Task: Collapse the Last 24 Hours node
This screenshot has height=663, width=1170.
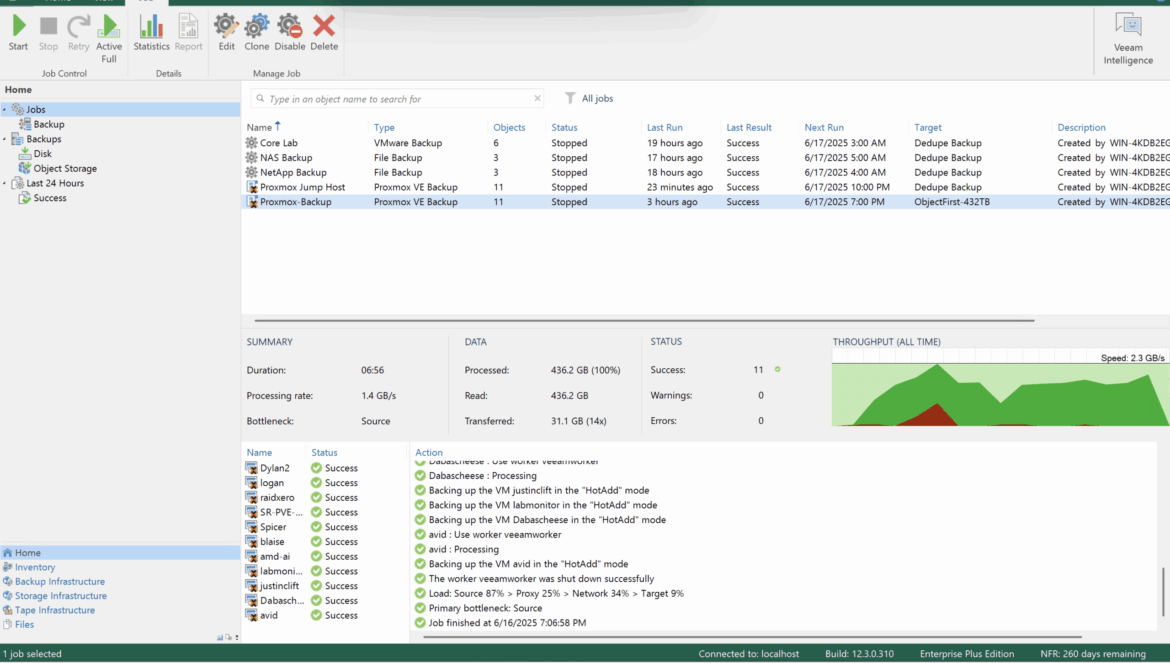Action: (4, 183)
